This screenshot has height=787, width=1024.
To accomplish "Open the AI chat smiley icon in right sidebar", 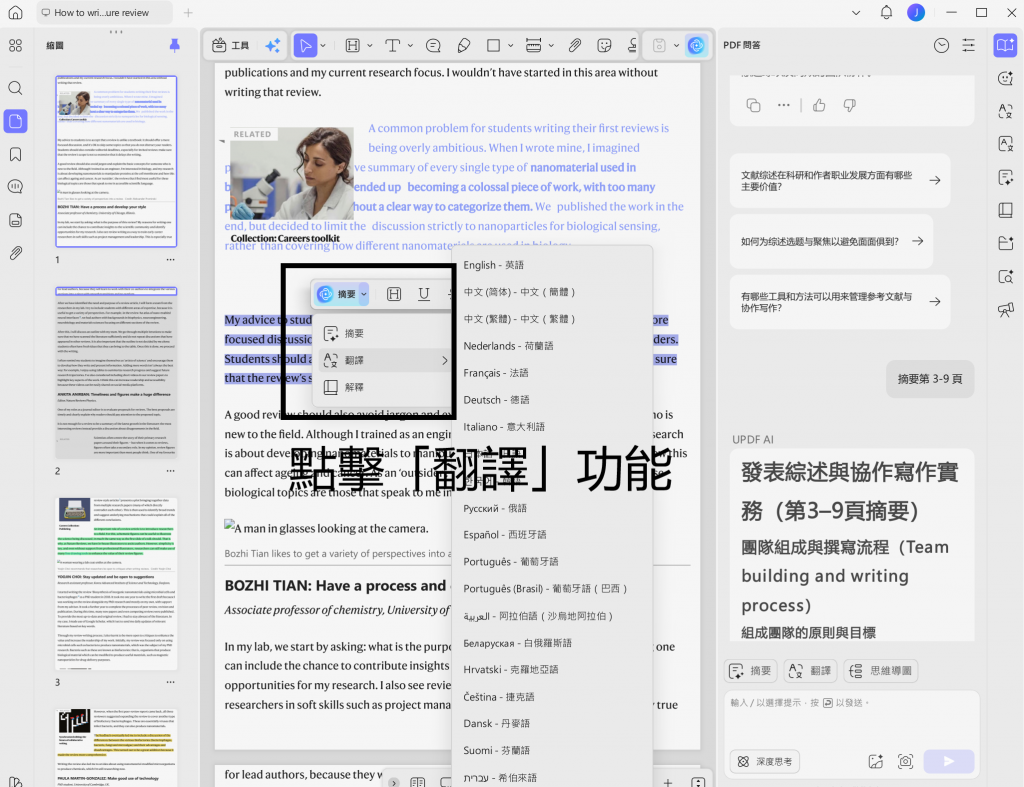I will tap(1006, 78).
